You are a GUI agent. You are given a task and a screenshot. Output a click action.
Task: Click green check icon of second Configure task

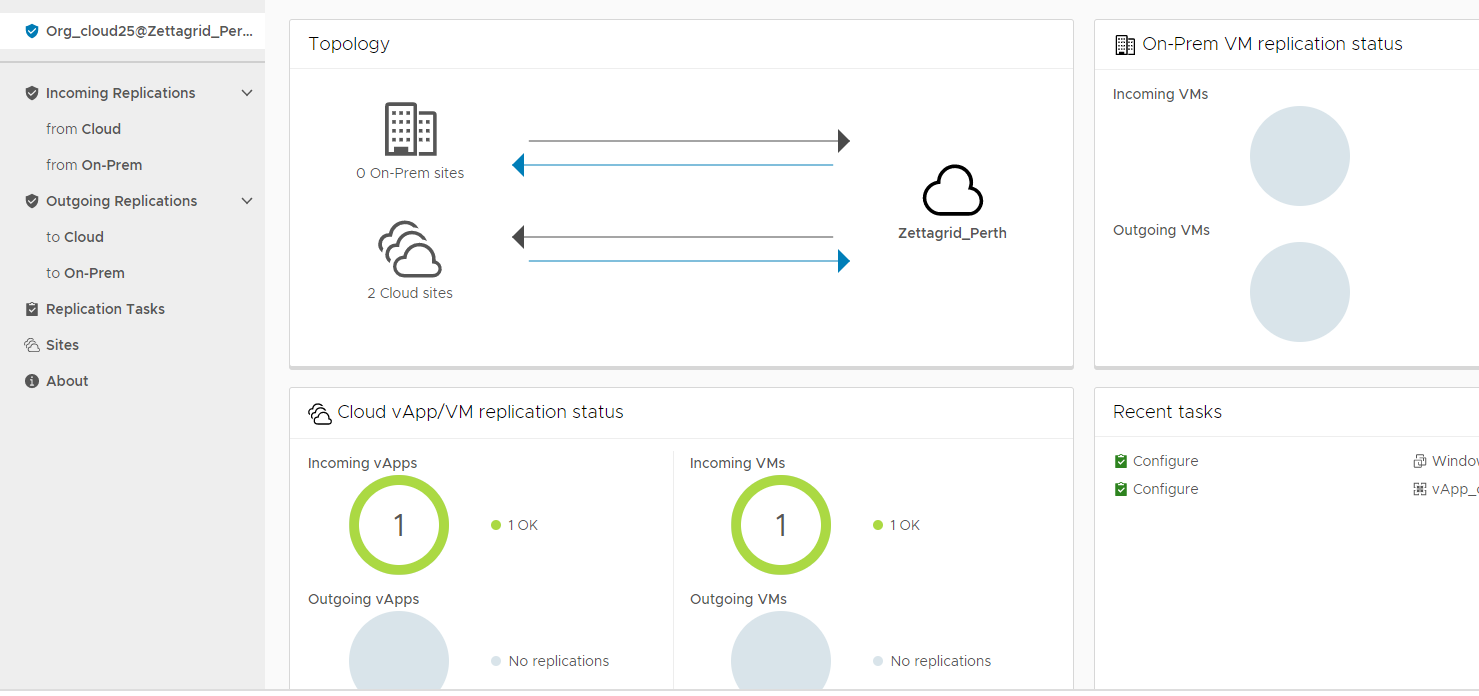(x=1121, y=489)
